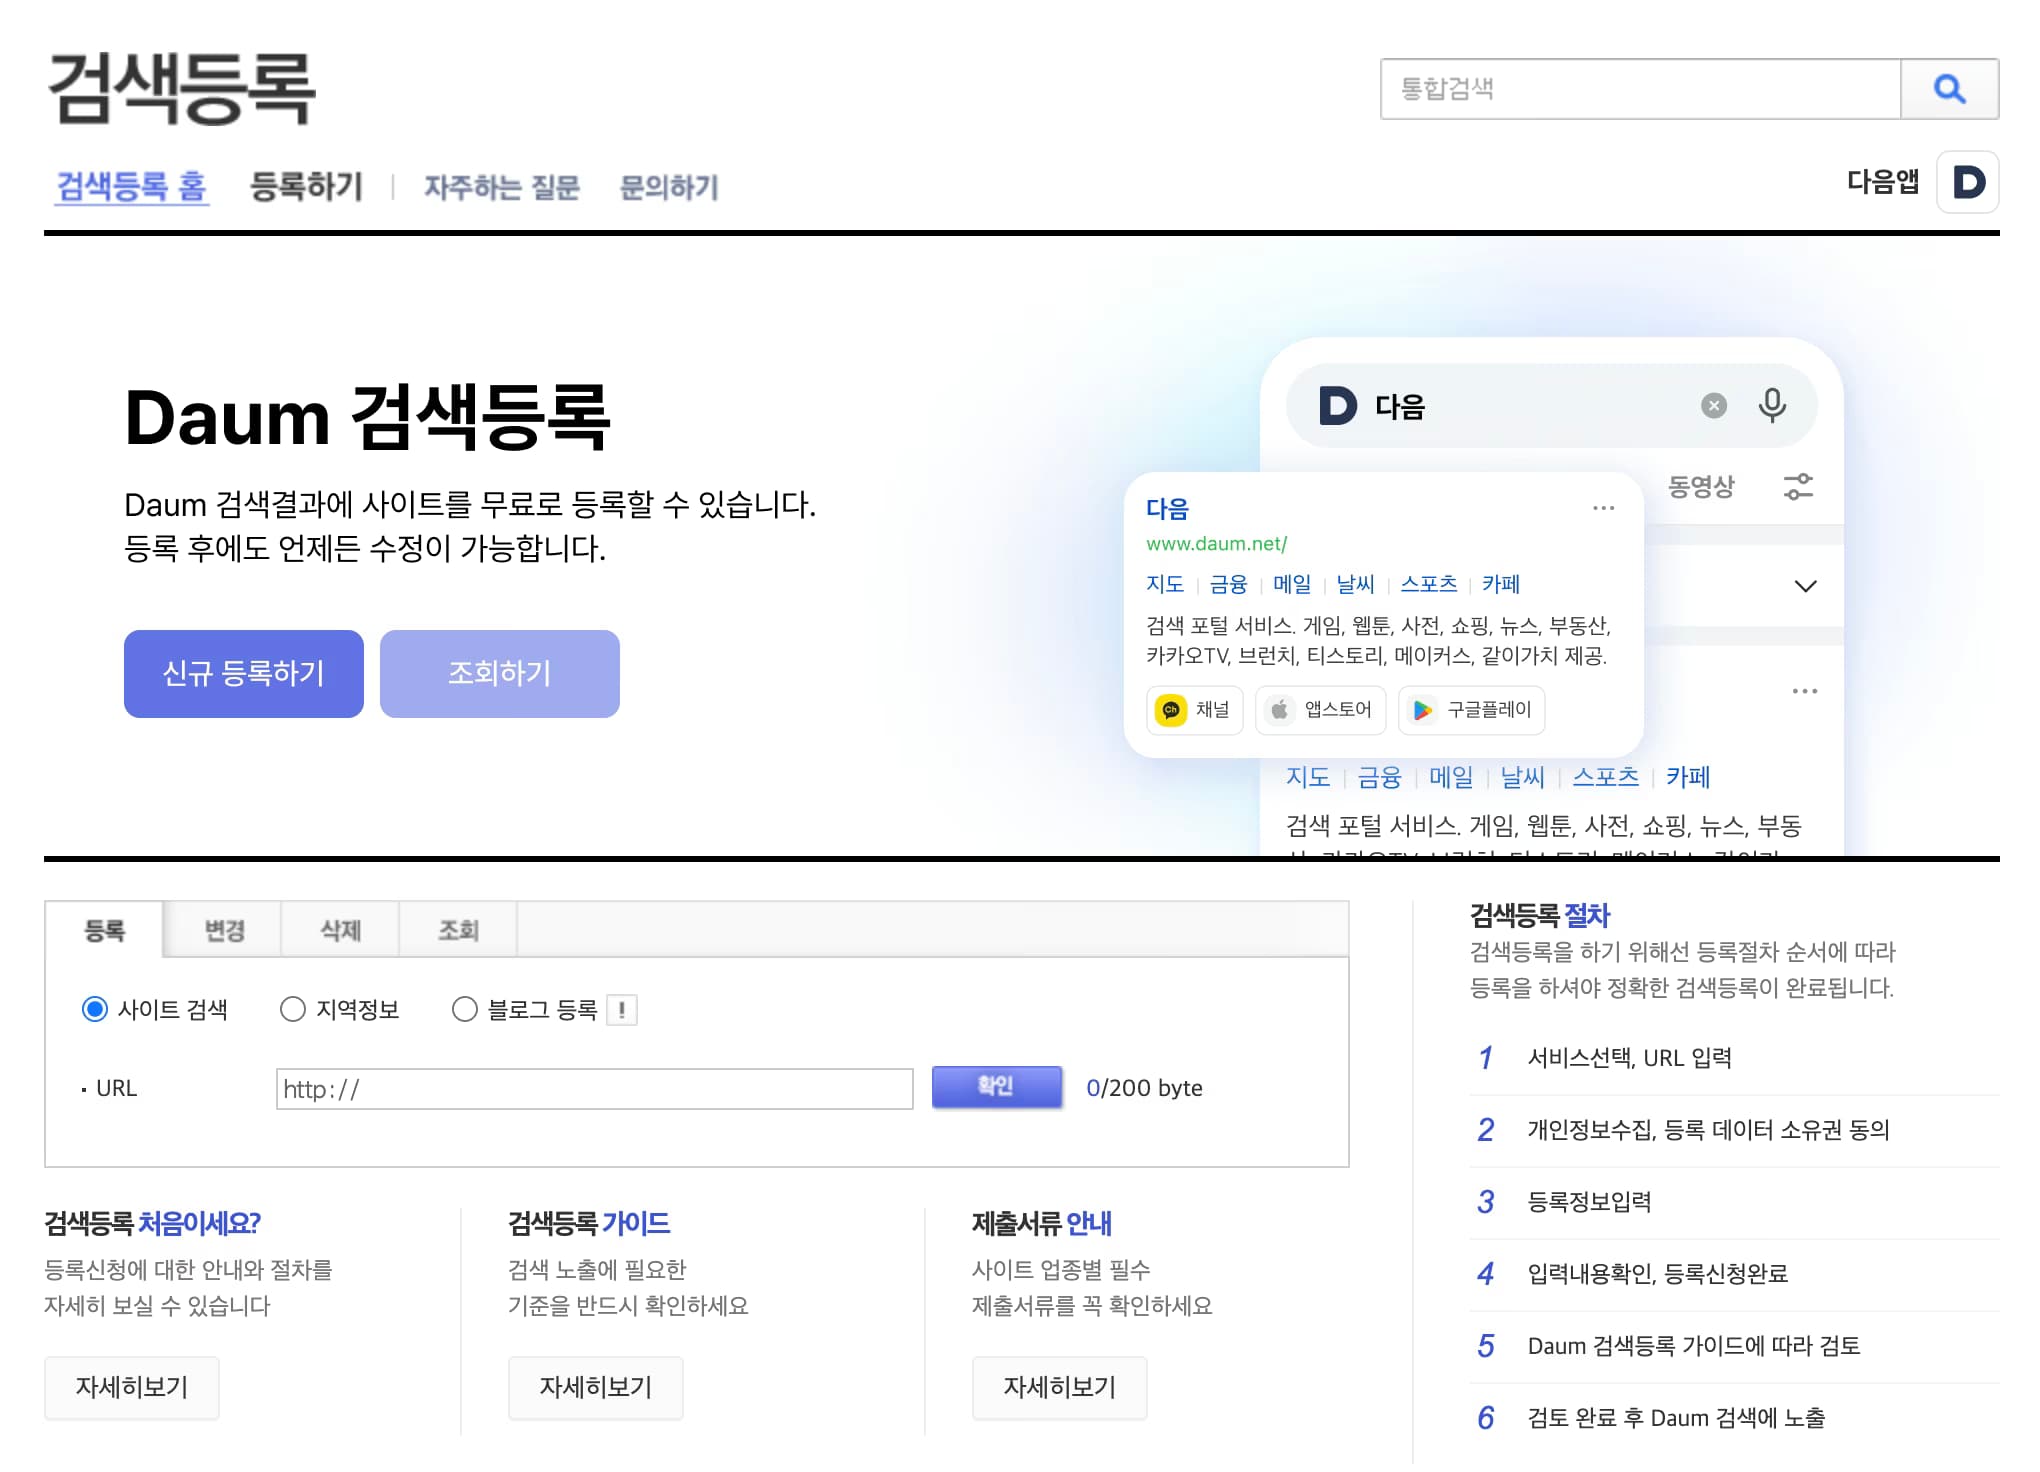
Task: Click the 조회하기 button
Action: pyautogui.click(x=500, y=674)
